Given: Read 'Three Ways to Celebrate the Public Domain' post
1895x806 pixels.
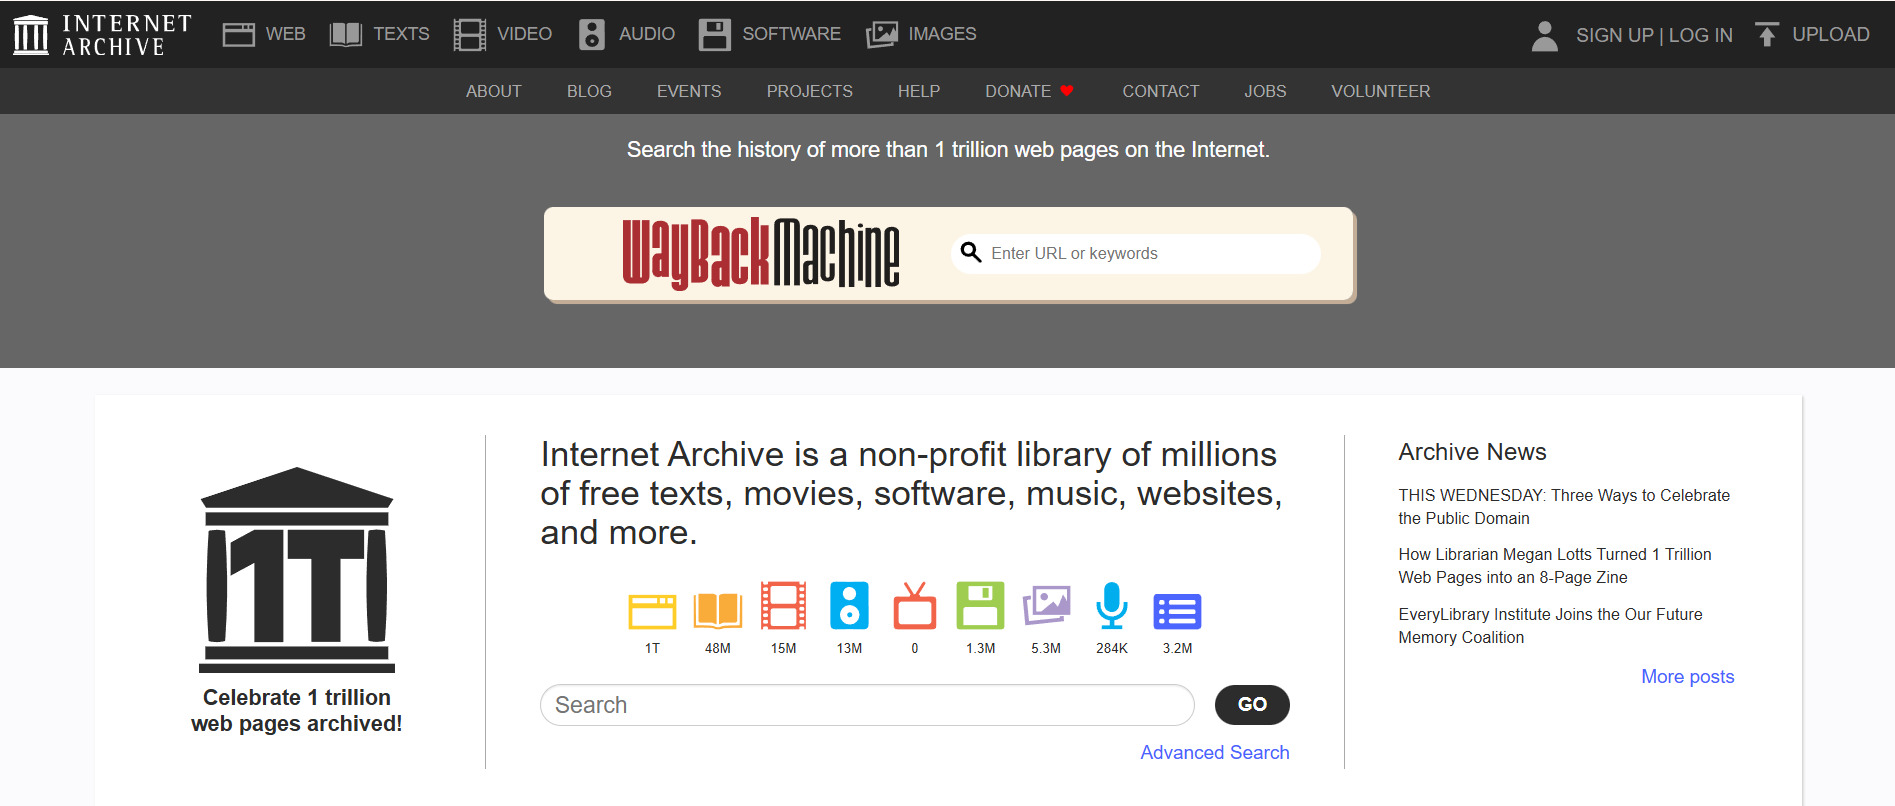Looking at the screenshot, I should [1564, 506].
